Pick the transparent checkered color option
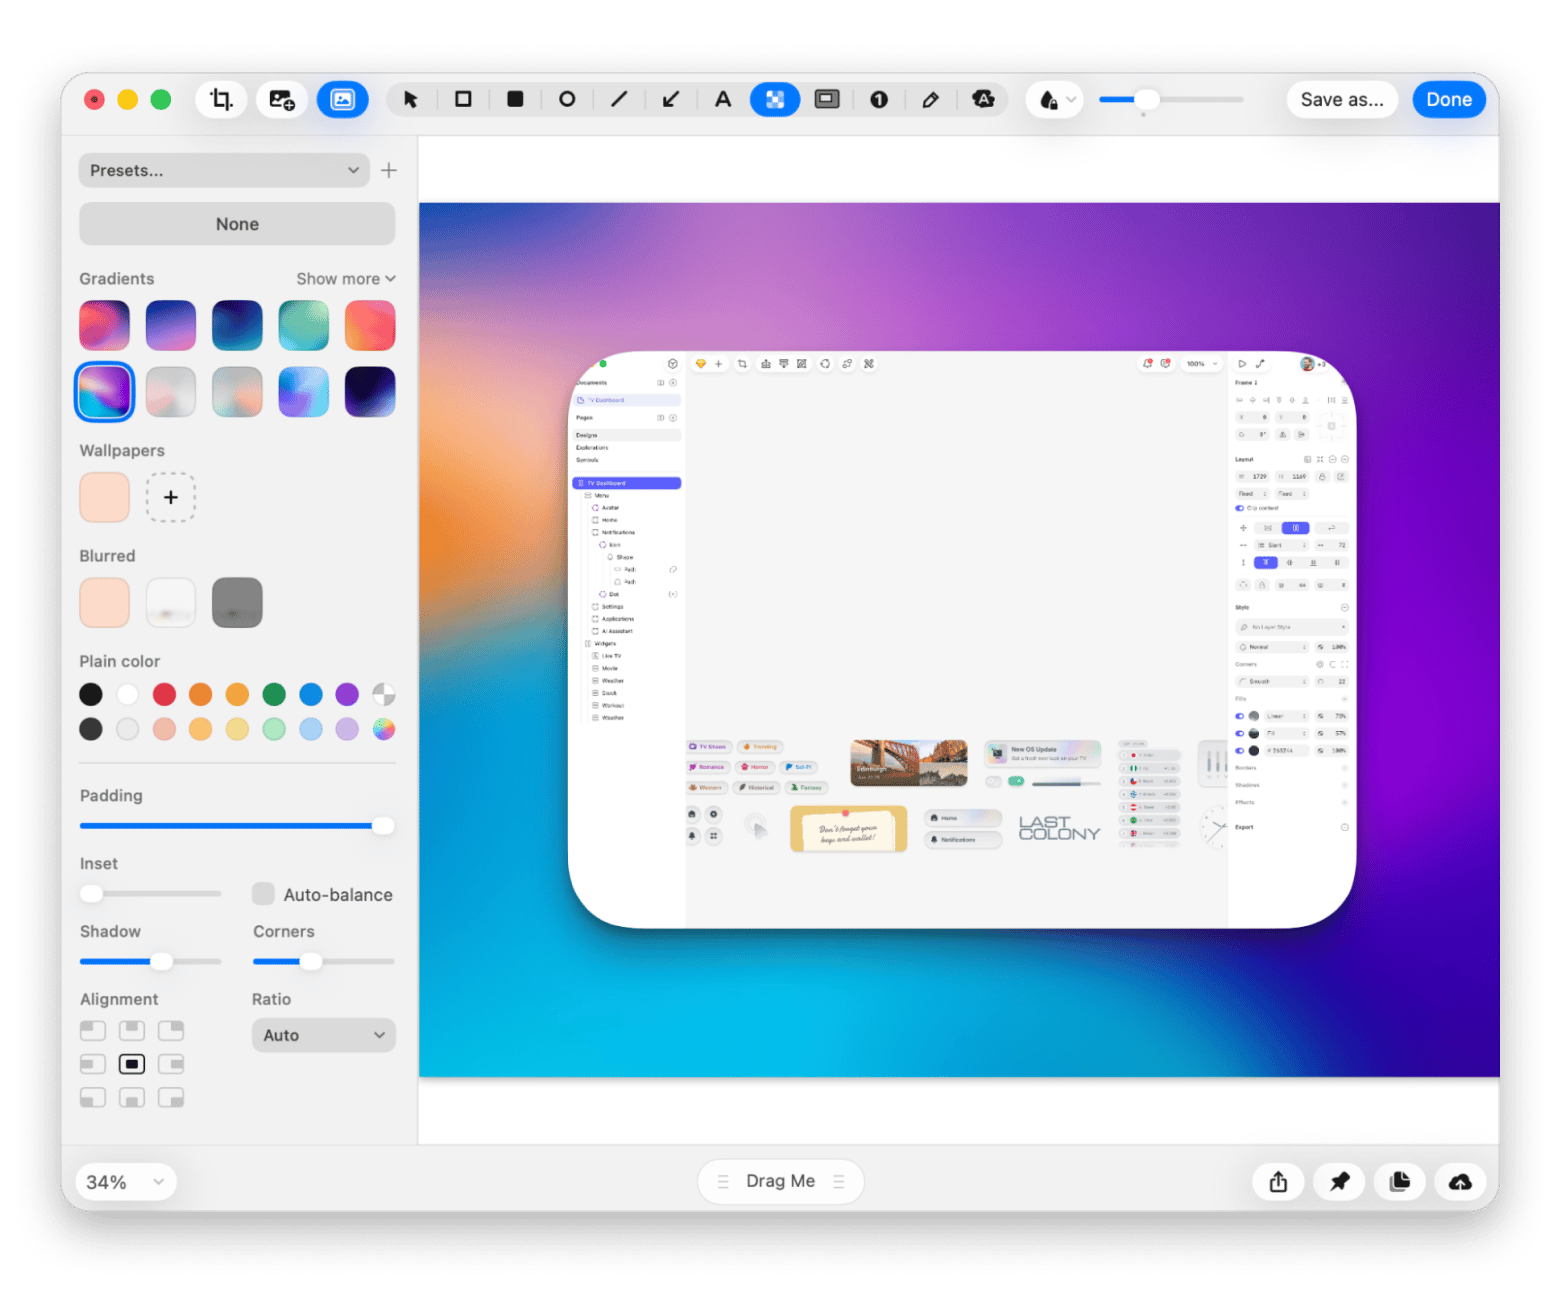 384,694
